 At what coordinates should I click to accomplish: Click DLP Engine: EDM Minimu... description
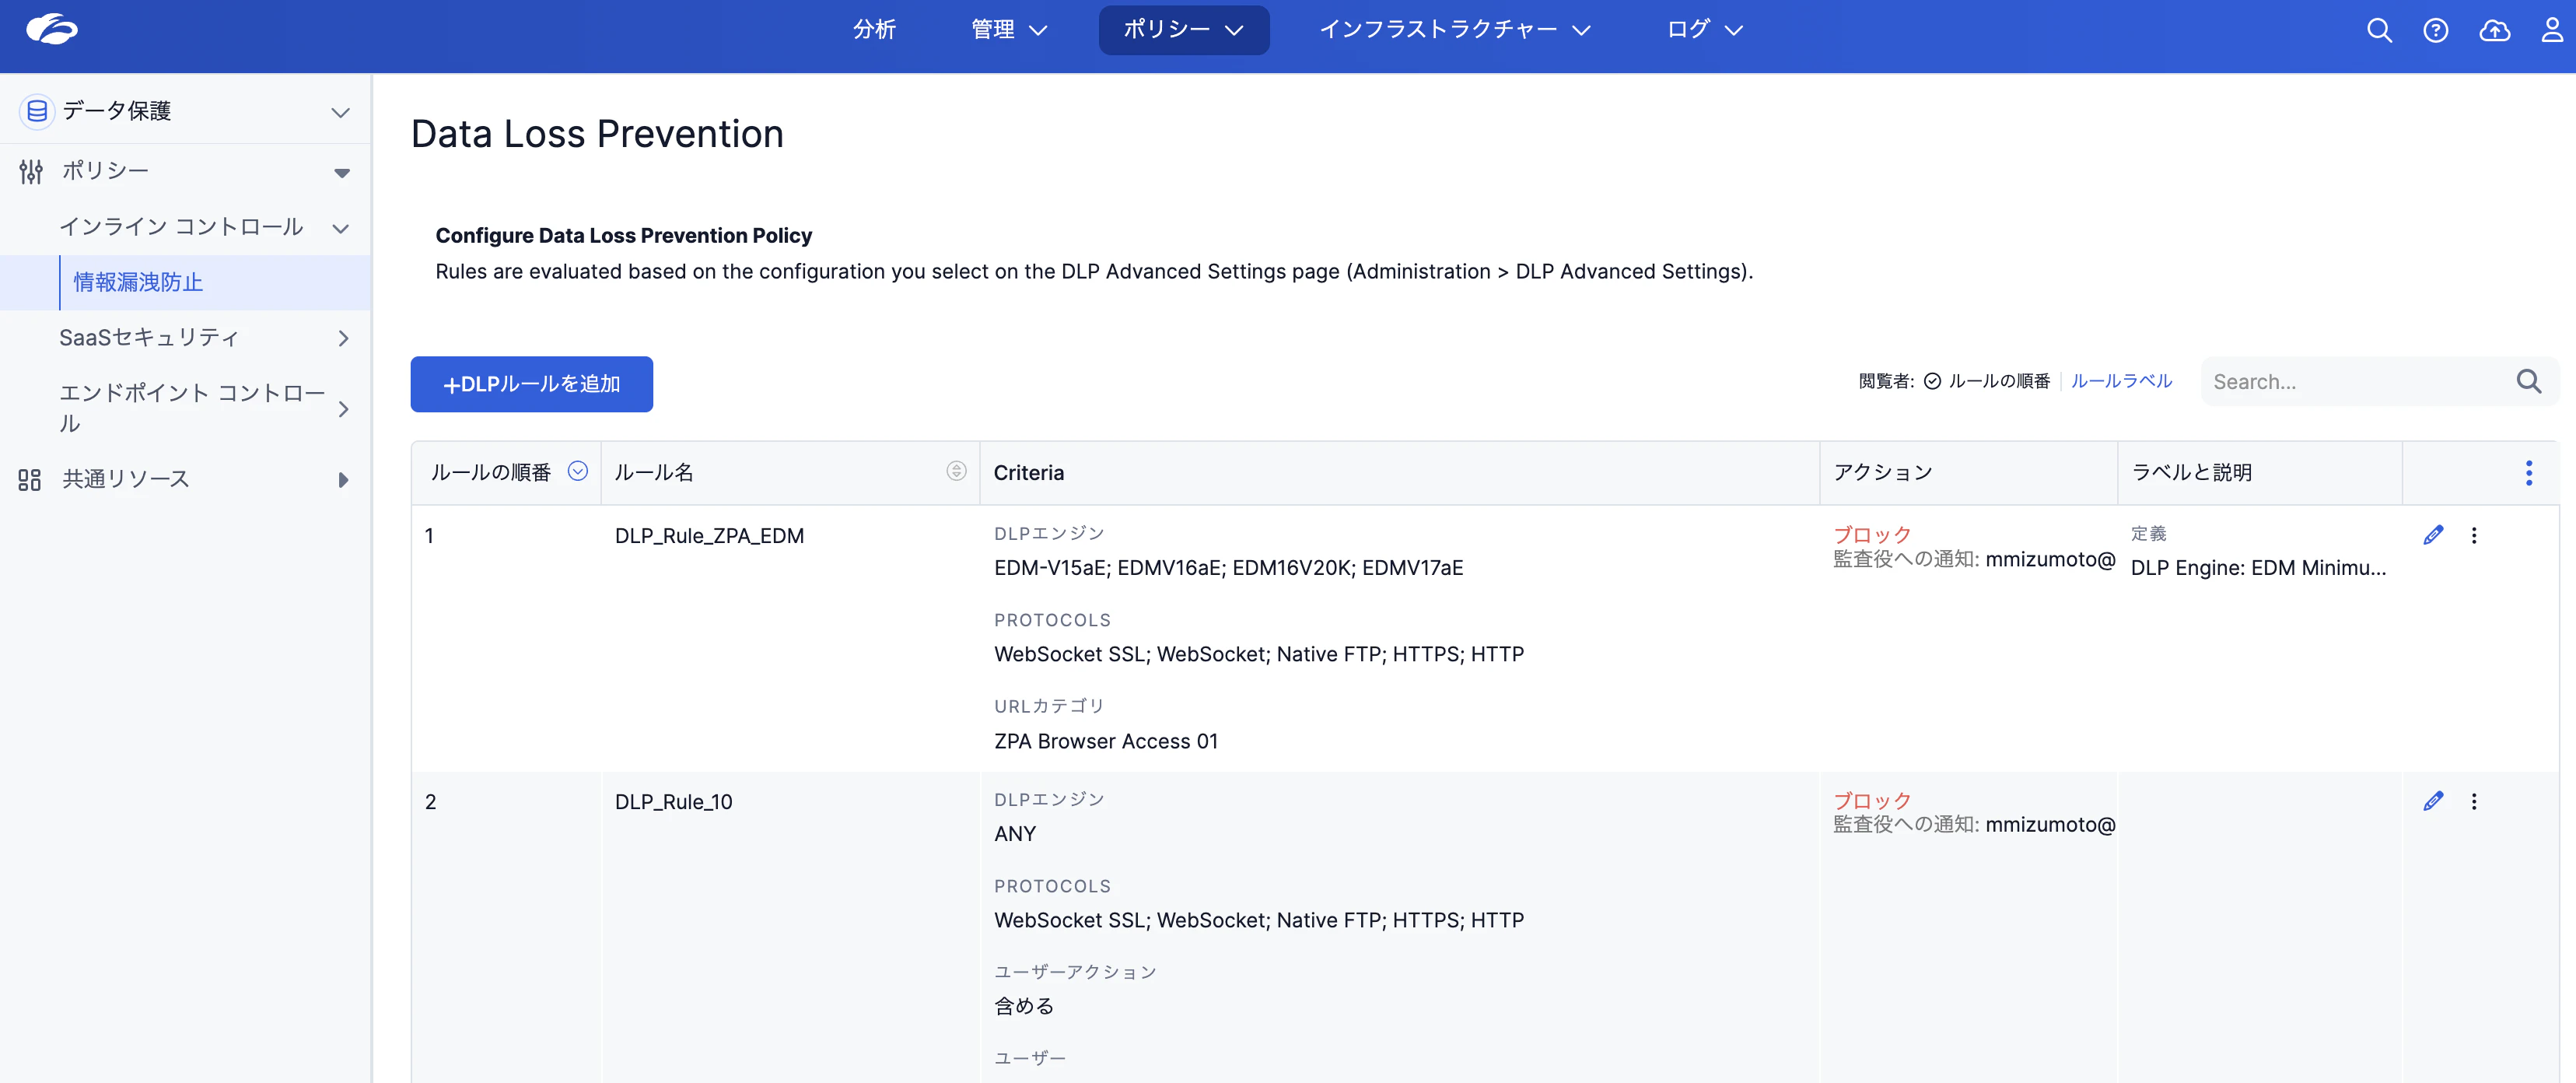pyautogui.click(x=2258, y=568)
